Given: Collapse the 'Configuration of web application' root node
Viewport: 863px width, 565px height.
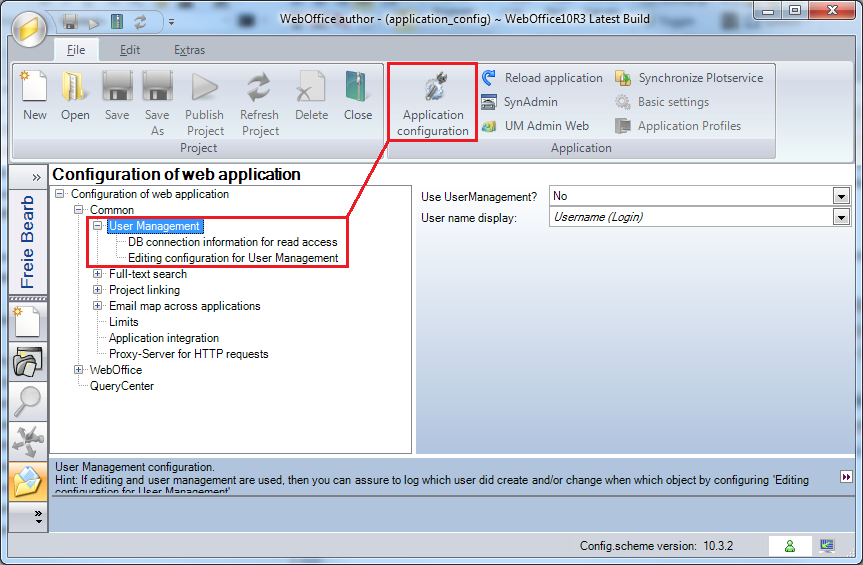Looking at the screenshot, I should pos(60,194).
